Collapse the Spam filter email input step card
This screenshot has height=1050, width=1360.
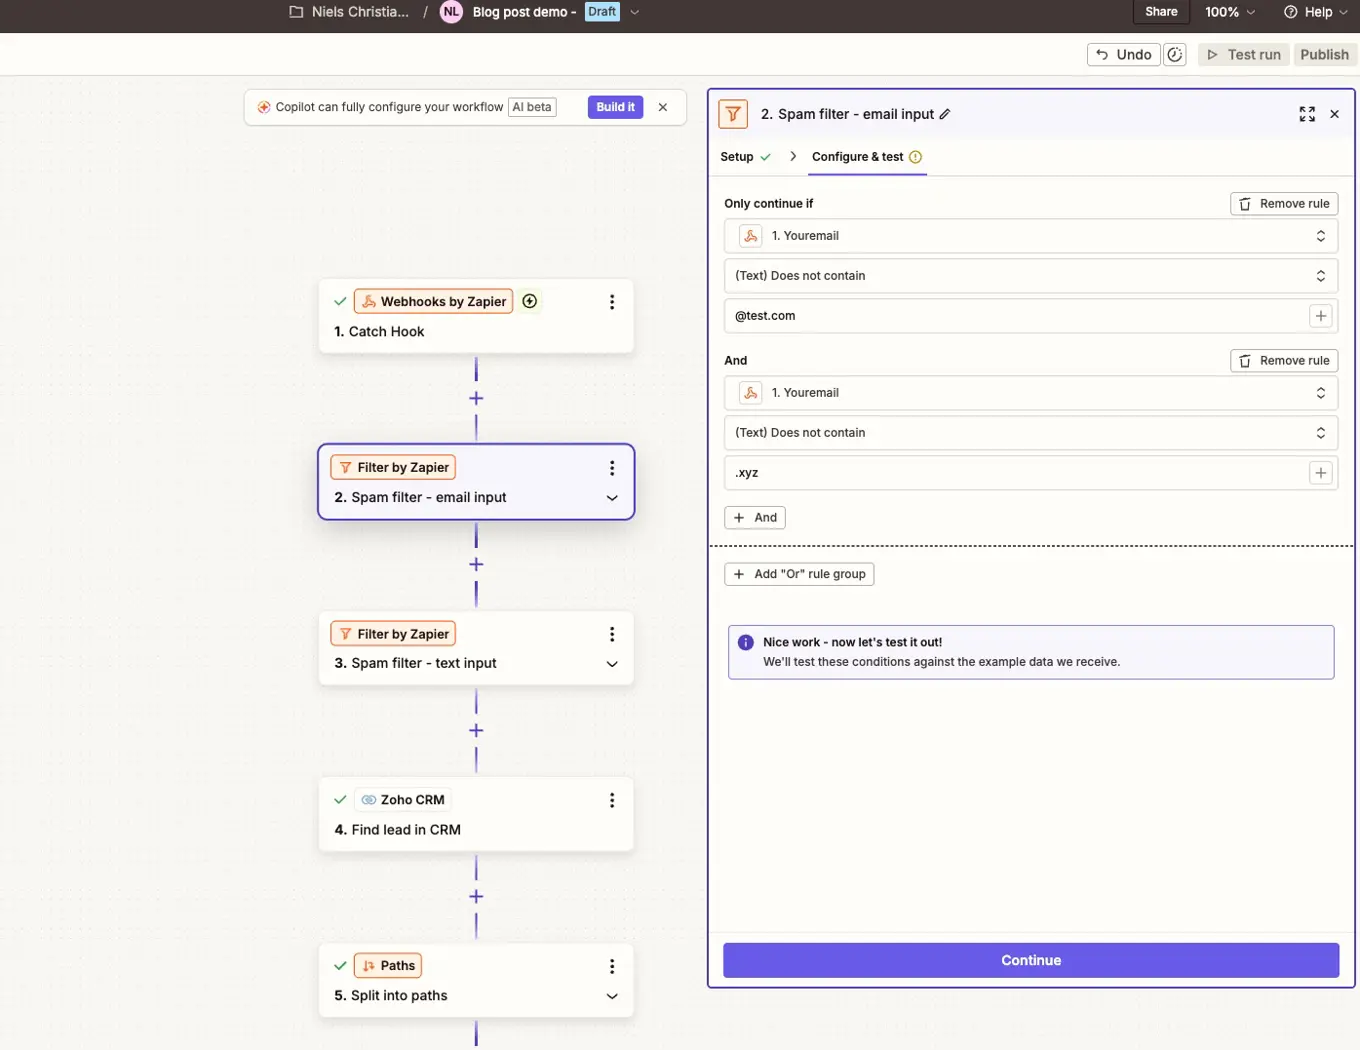point(611,497)
